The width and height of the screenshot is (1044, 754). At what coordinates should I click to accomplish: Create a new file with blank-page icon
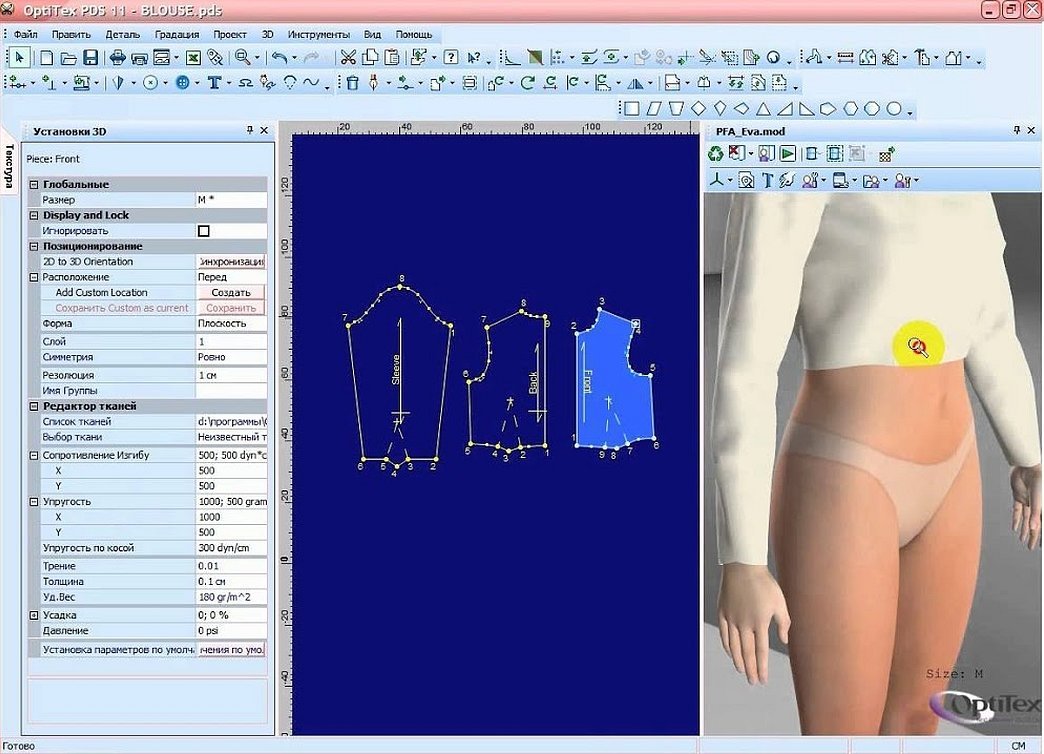pyautogui.click(x=46, y=58)
